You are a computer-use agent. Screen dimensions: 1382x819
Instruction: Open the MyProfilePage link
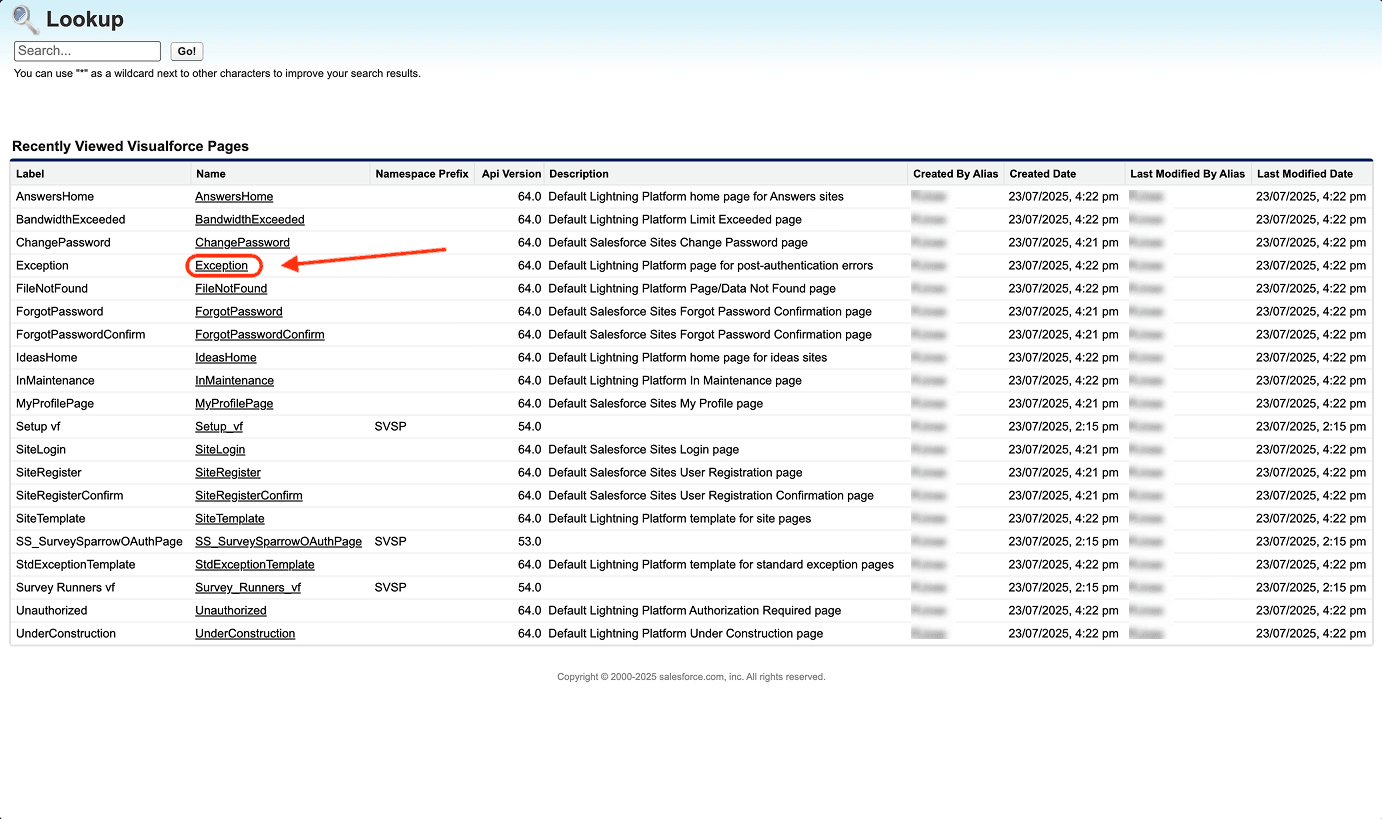(234, 404)
